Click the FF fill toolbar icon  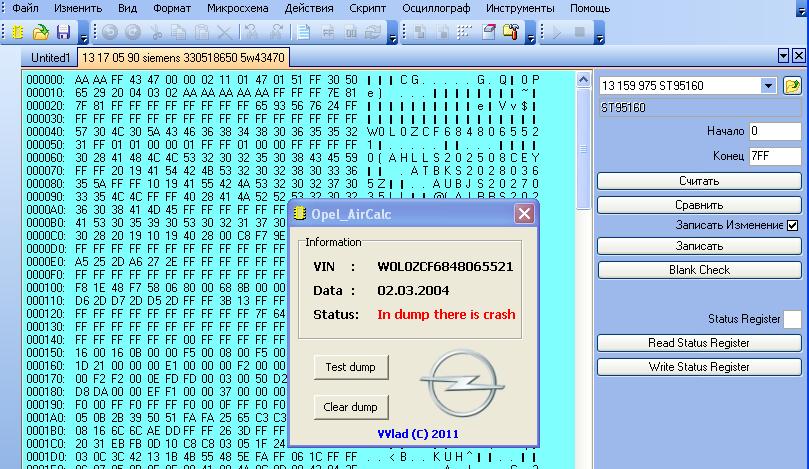pos(328,32)
